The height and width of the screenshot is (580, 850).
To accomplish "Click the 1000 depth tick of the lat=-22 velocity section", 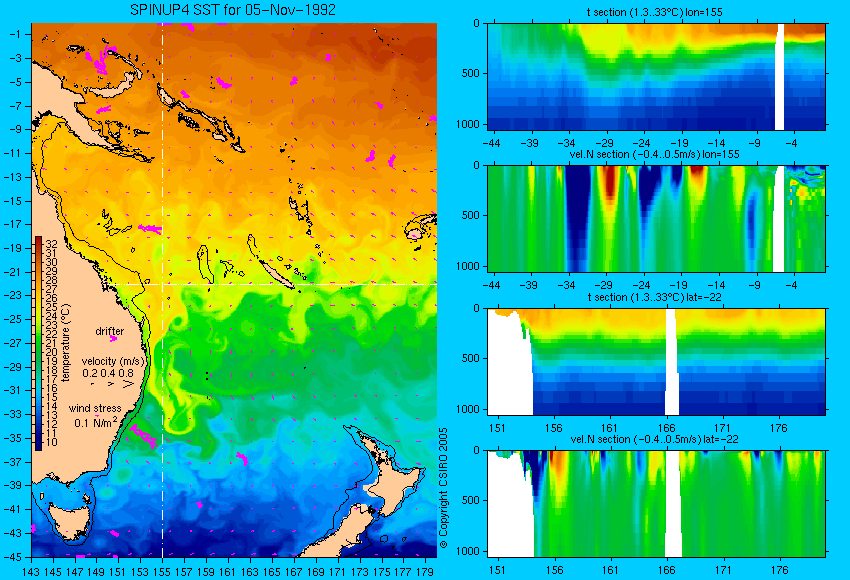I will click(x=468, y=551).
